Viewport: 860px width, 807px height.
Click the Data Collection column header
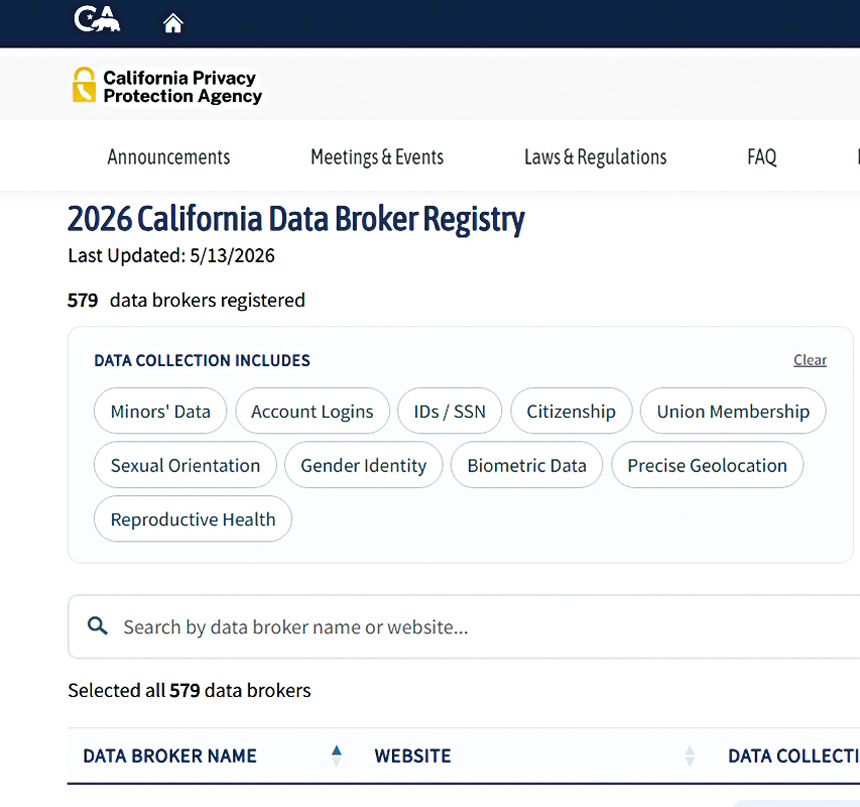pyautogui.click(x=794, y=756)
